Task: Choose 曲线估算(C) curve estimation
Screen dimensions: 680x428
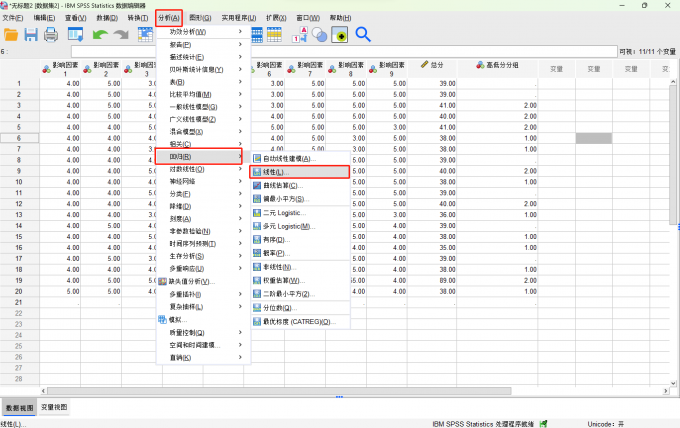Action: tap(300, 186)
